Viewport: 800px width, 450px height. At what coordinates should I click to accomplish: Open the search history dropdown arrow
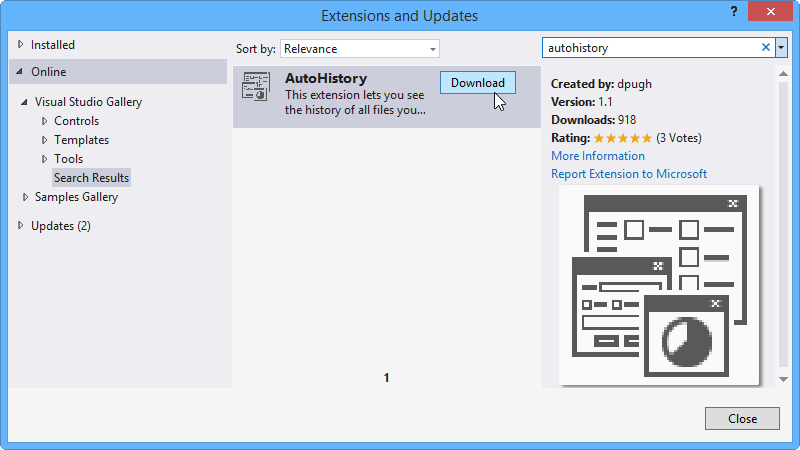781,47
